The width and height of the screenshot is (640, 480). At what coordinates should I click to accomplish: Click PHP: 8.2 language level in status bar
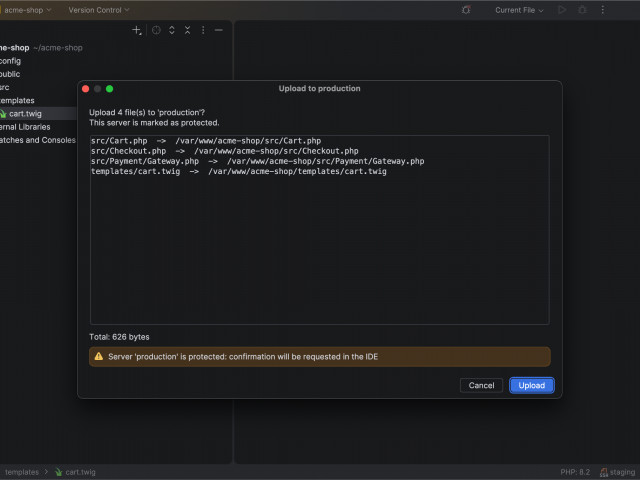pyautogui.click(x=575, y=472)
